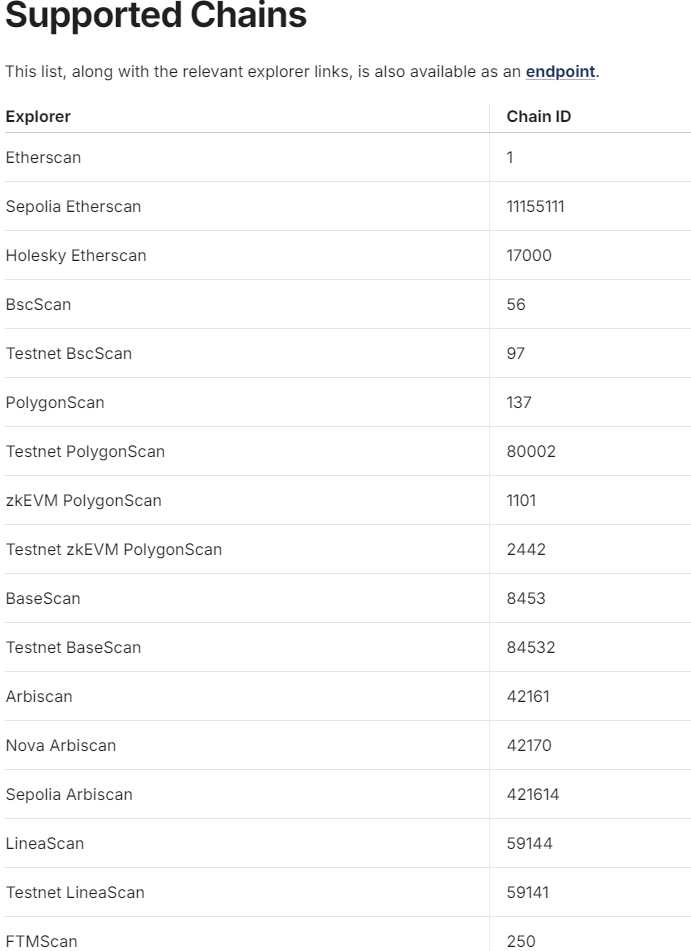Click Testnet BscScan row text
Screen dimensions: 691x951
[x=69, y=354]
